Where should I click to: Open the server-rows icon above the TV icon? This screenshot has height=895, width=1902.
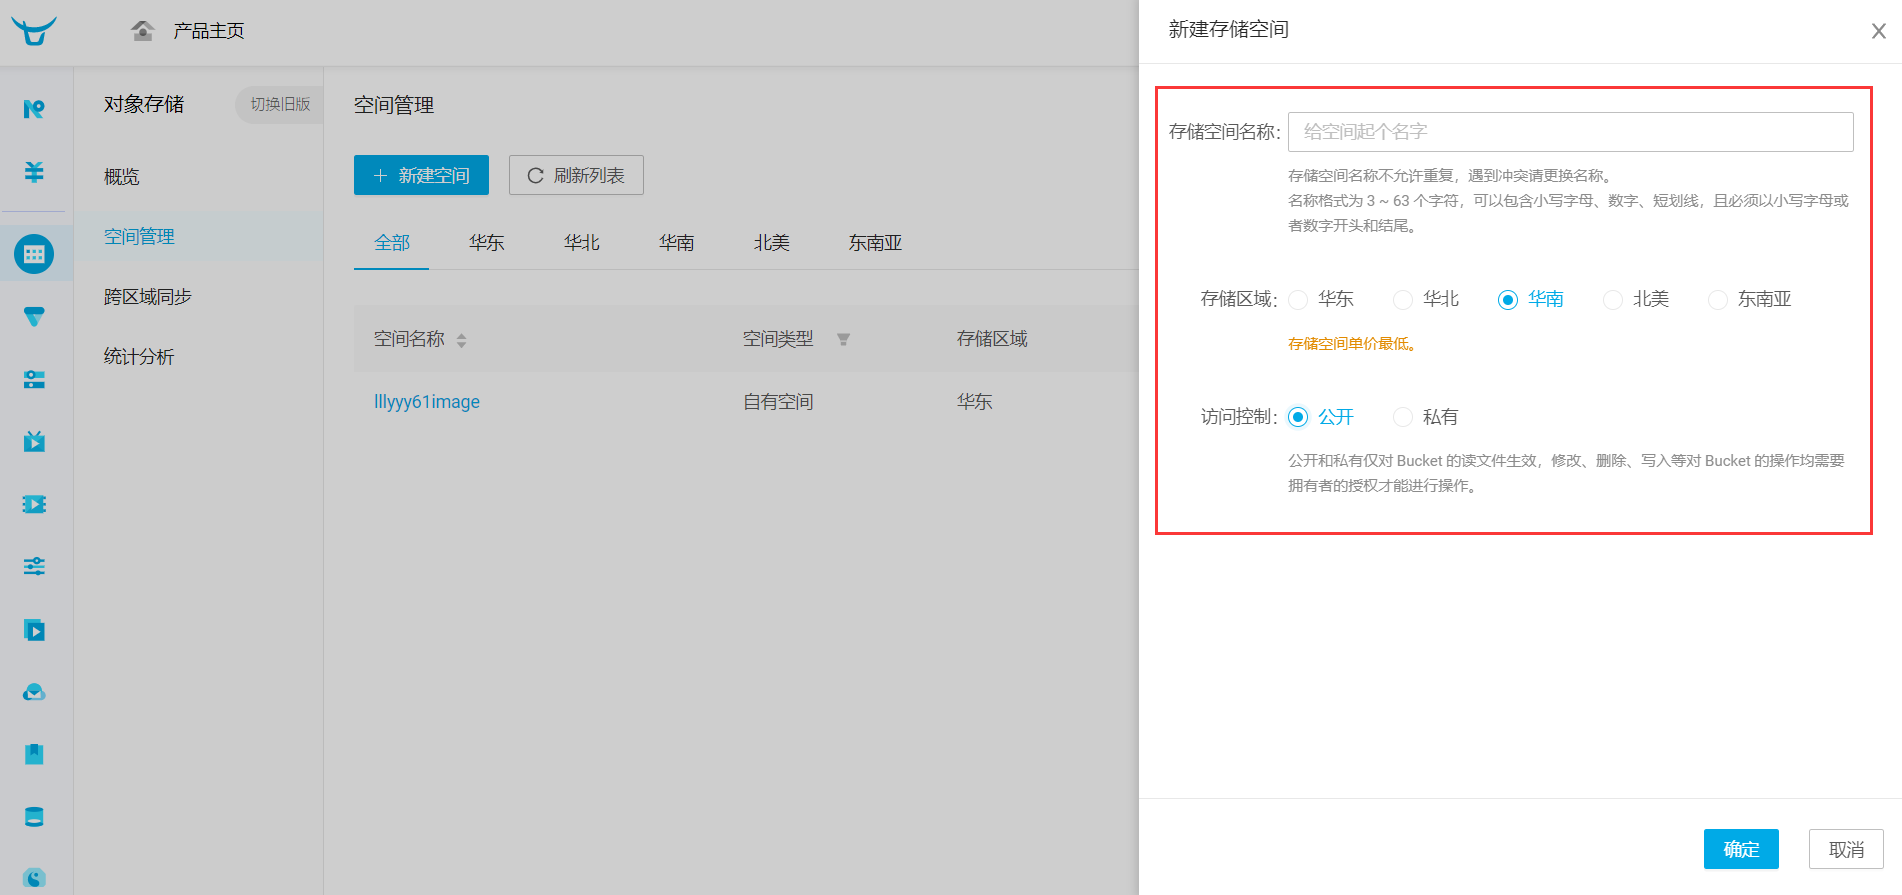pyautogui.click(x=34, y=379)
